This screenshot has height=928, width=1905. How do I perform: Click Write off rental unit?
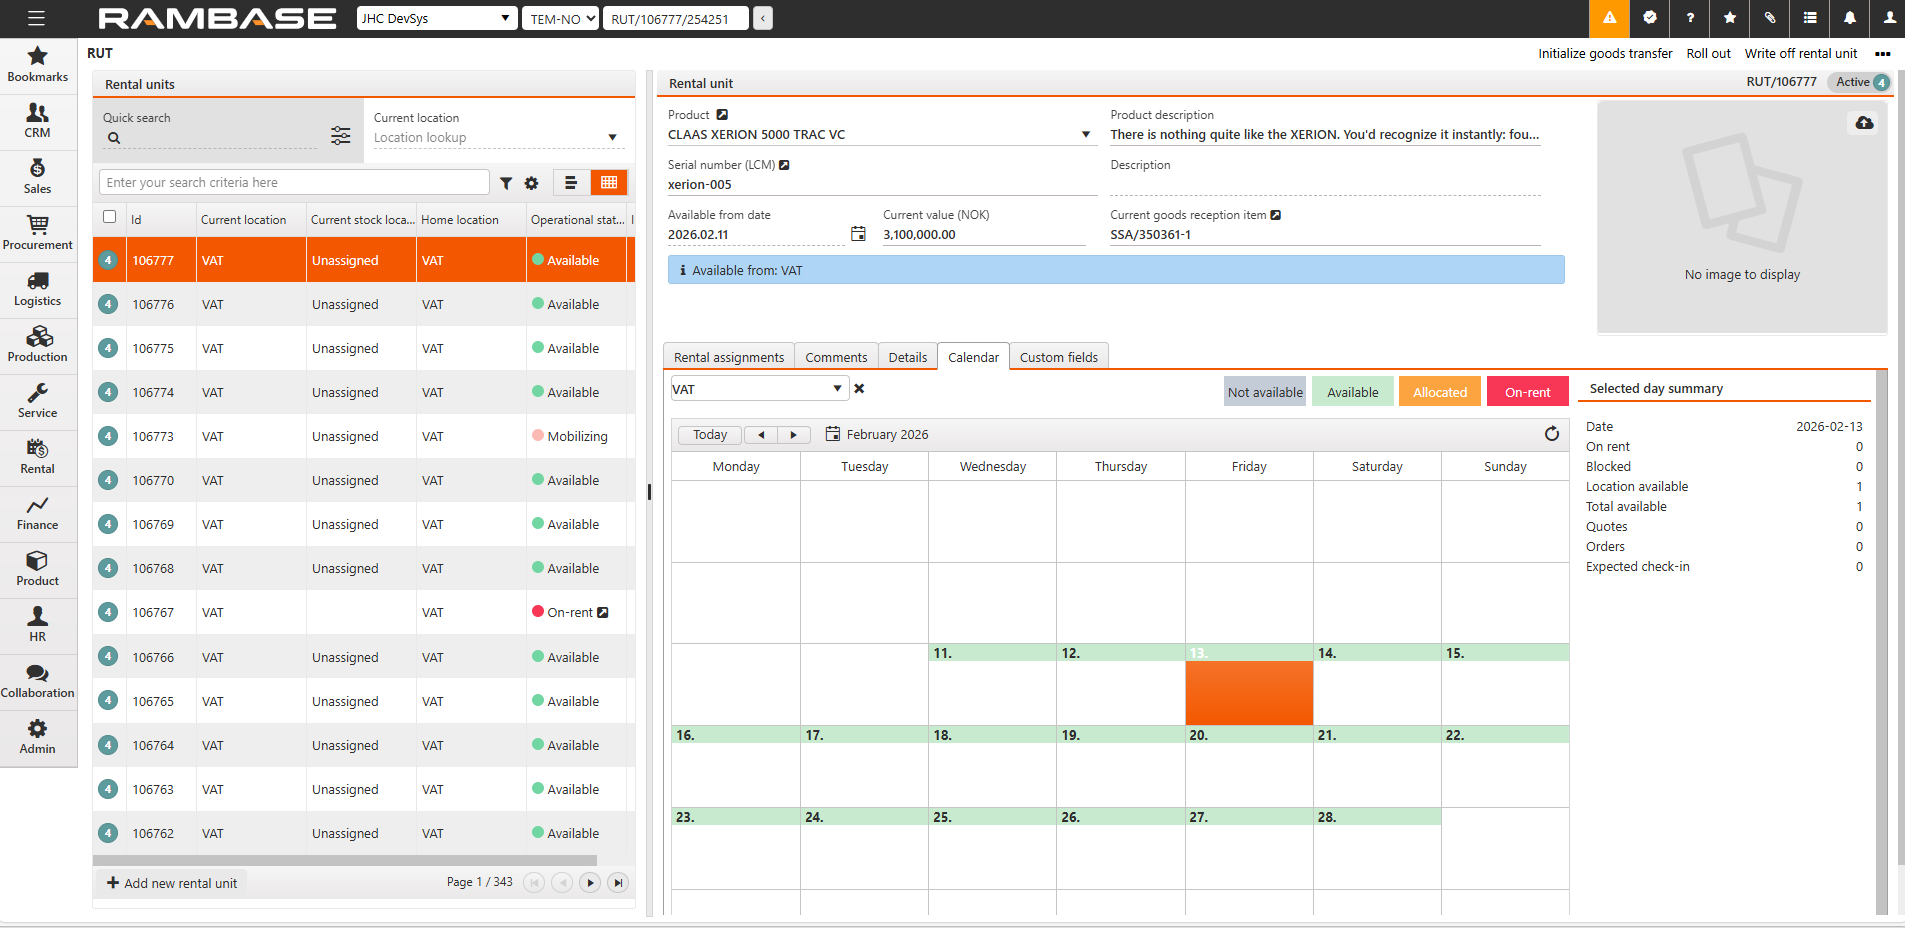point(1801,54)
